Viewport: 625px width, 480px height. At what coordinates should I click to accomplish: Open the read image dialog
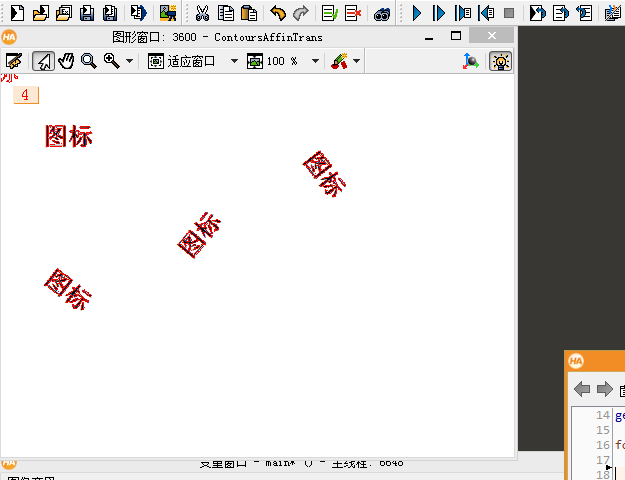(x=168, y=13)
